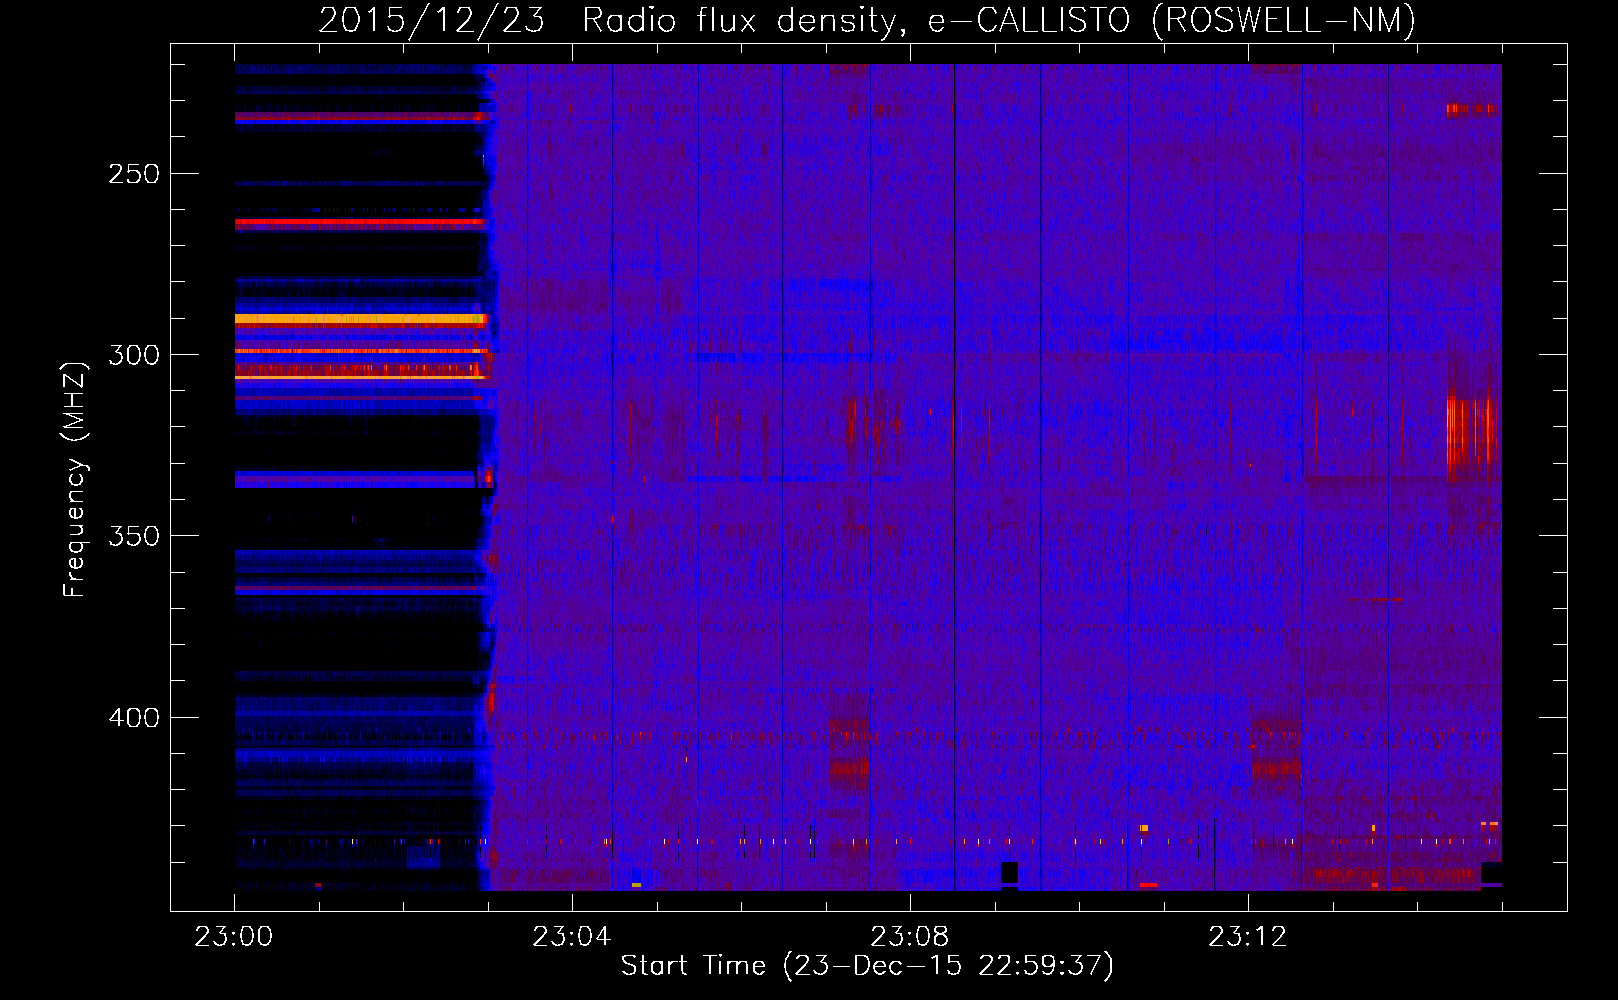
Task: Click the 23:12 time tick label
Action: coord(1248,936)
